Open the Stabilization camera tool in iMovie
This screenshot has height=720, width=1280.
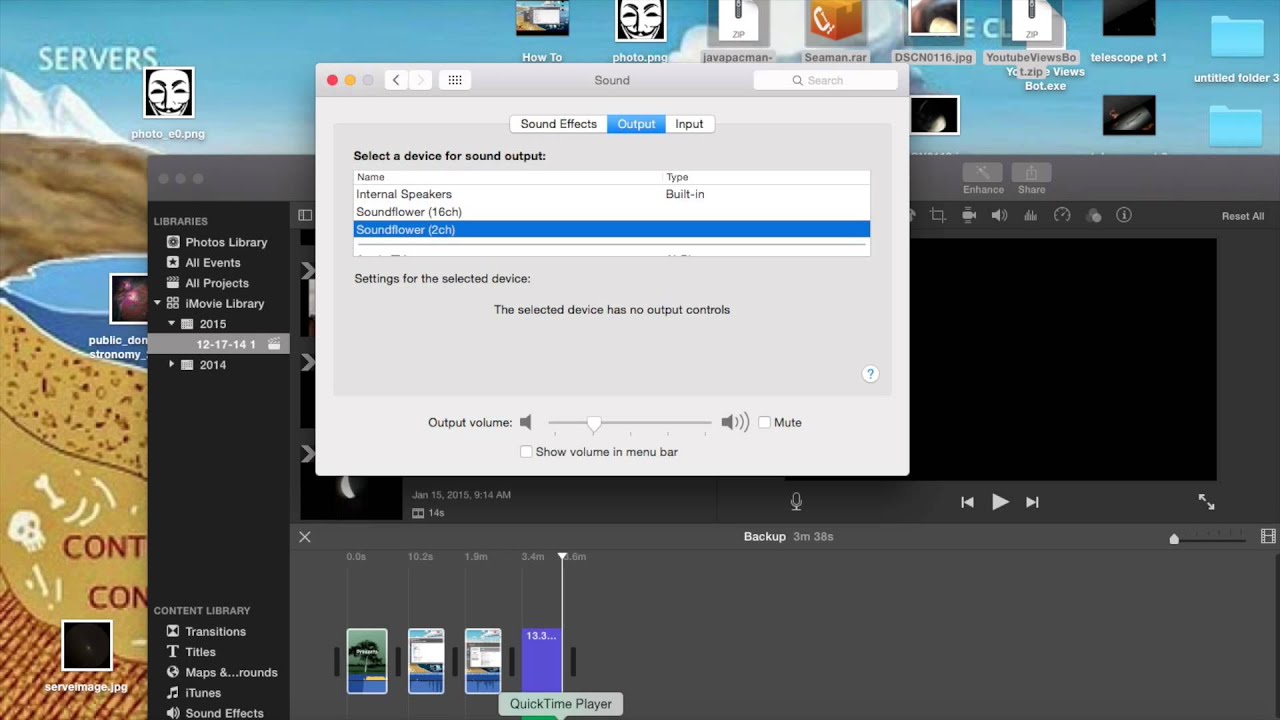coord(968,215)
